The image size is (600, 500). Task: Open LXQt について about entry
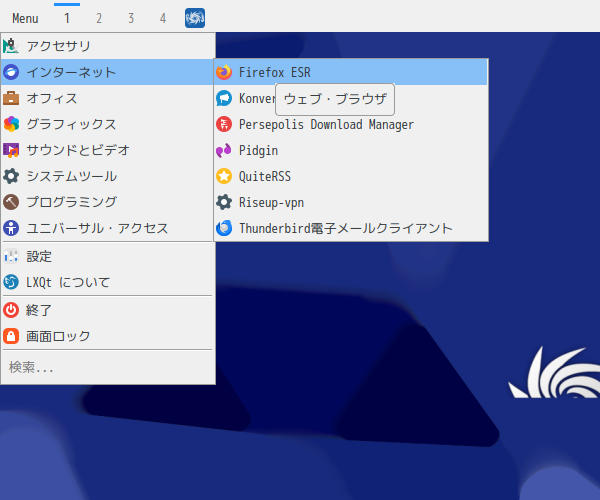point(107,282)
